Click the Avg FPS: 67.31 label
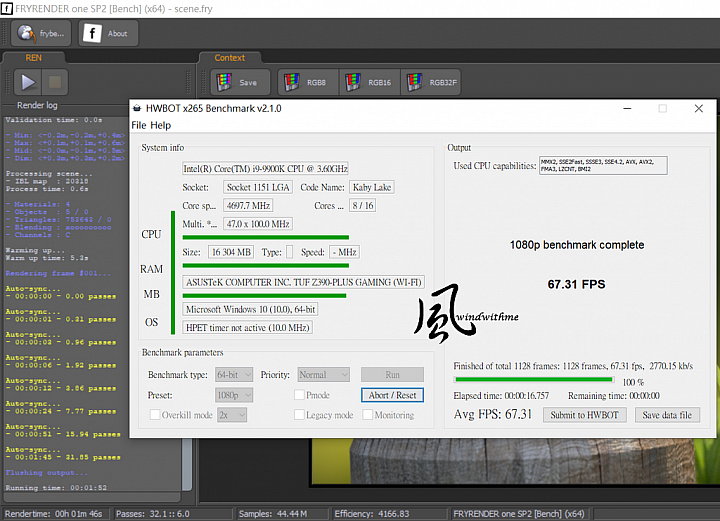This screenshot has height=521, width=720. [x=493, y=415]
